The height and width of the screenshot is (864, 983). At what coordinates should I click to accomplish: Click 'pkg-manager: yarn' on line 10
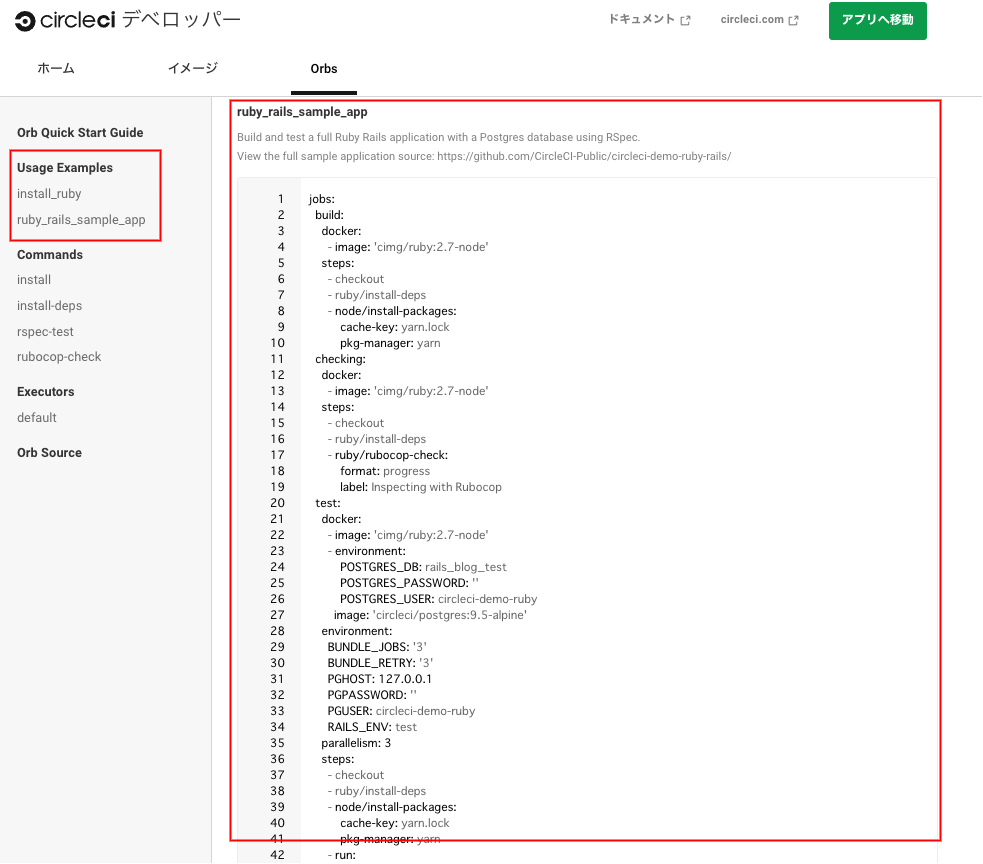coord(390,343)
